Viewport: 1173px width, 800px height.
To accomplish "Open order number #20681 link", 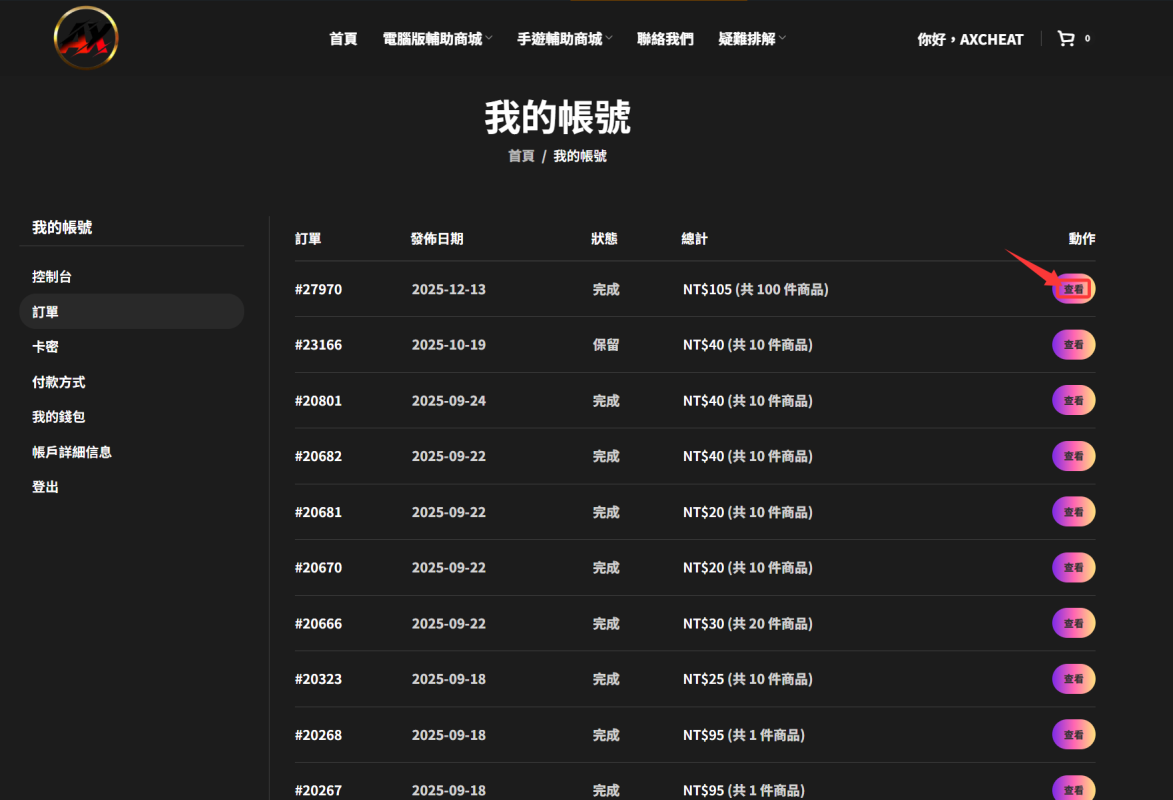I will pyautogui.click(x=318, y=513).
